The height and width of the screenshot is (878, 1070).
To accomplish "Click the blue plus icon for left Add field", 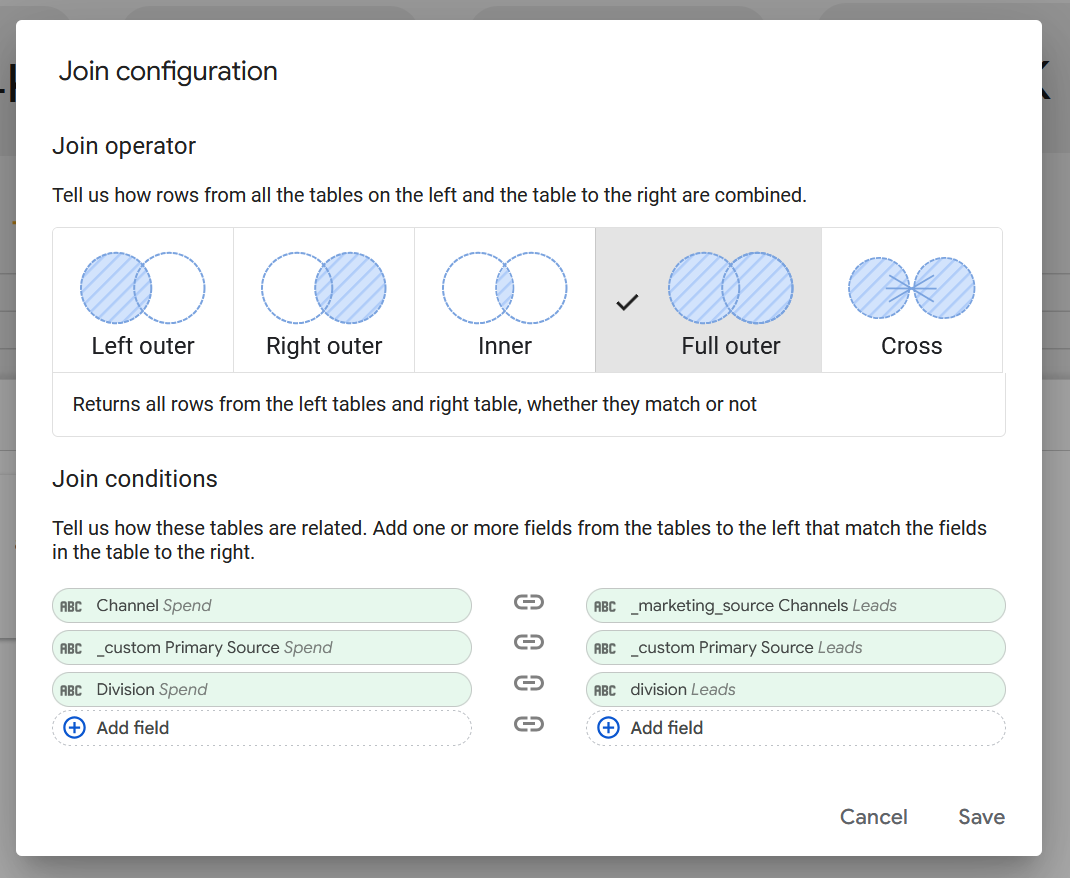I will pyautogui.click(x=75, y=728).
